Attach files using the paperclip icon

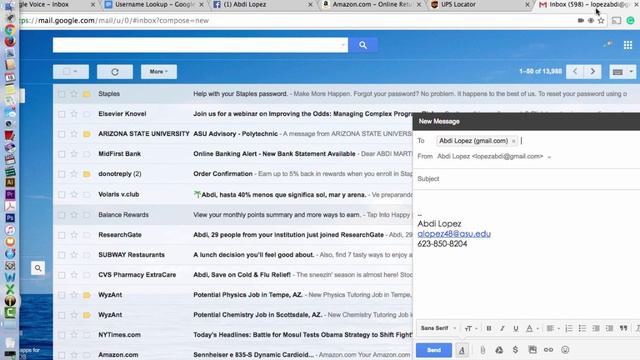point(482,350)
